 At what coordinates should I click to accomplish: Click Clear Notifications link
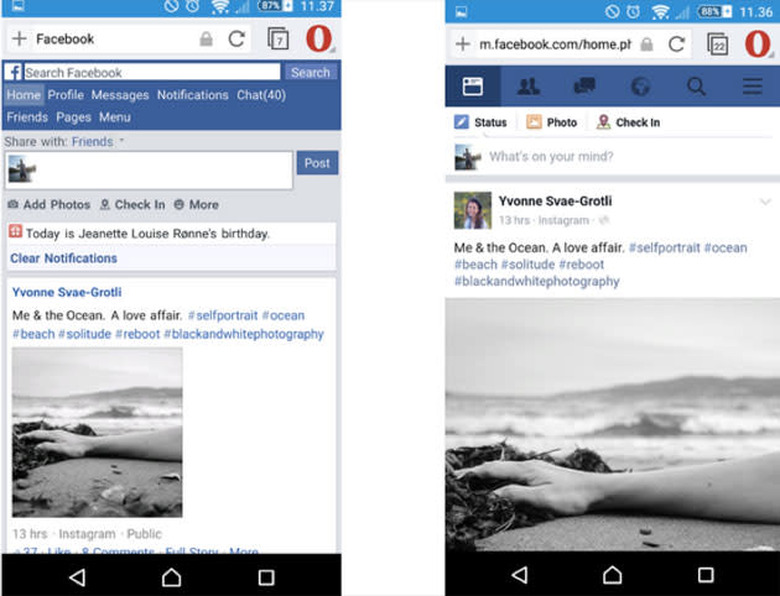pyautogui.click(x=64, y=258)
